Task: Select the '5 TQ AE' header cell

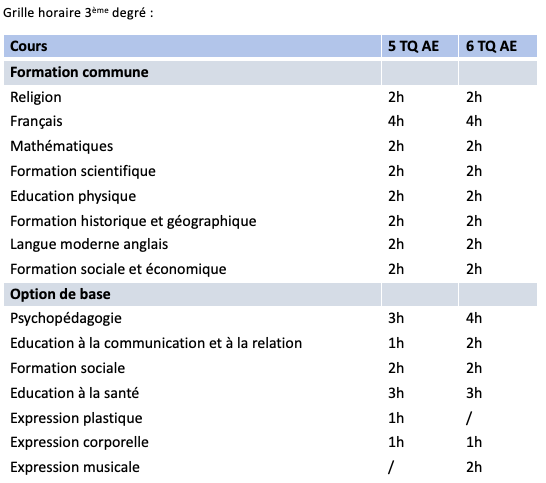Action: (x=420, y=46)
